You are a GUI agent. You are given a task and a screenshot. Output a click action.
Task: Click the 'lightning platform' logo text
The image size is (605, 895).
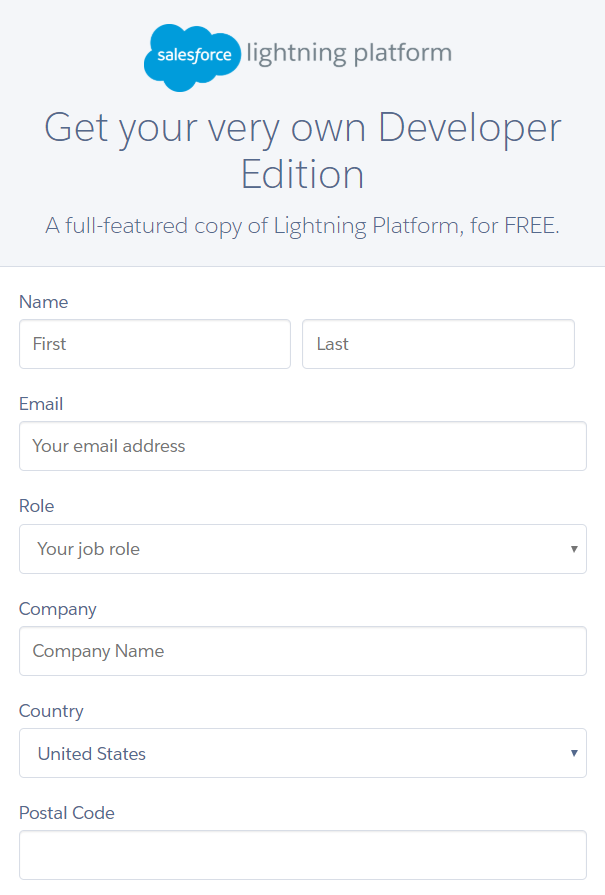(x=349, y=53)
